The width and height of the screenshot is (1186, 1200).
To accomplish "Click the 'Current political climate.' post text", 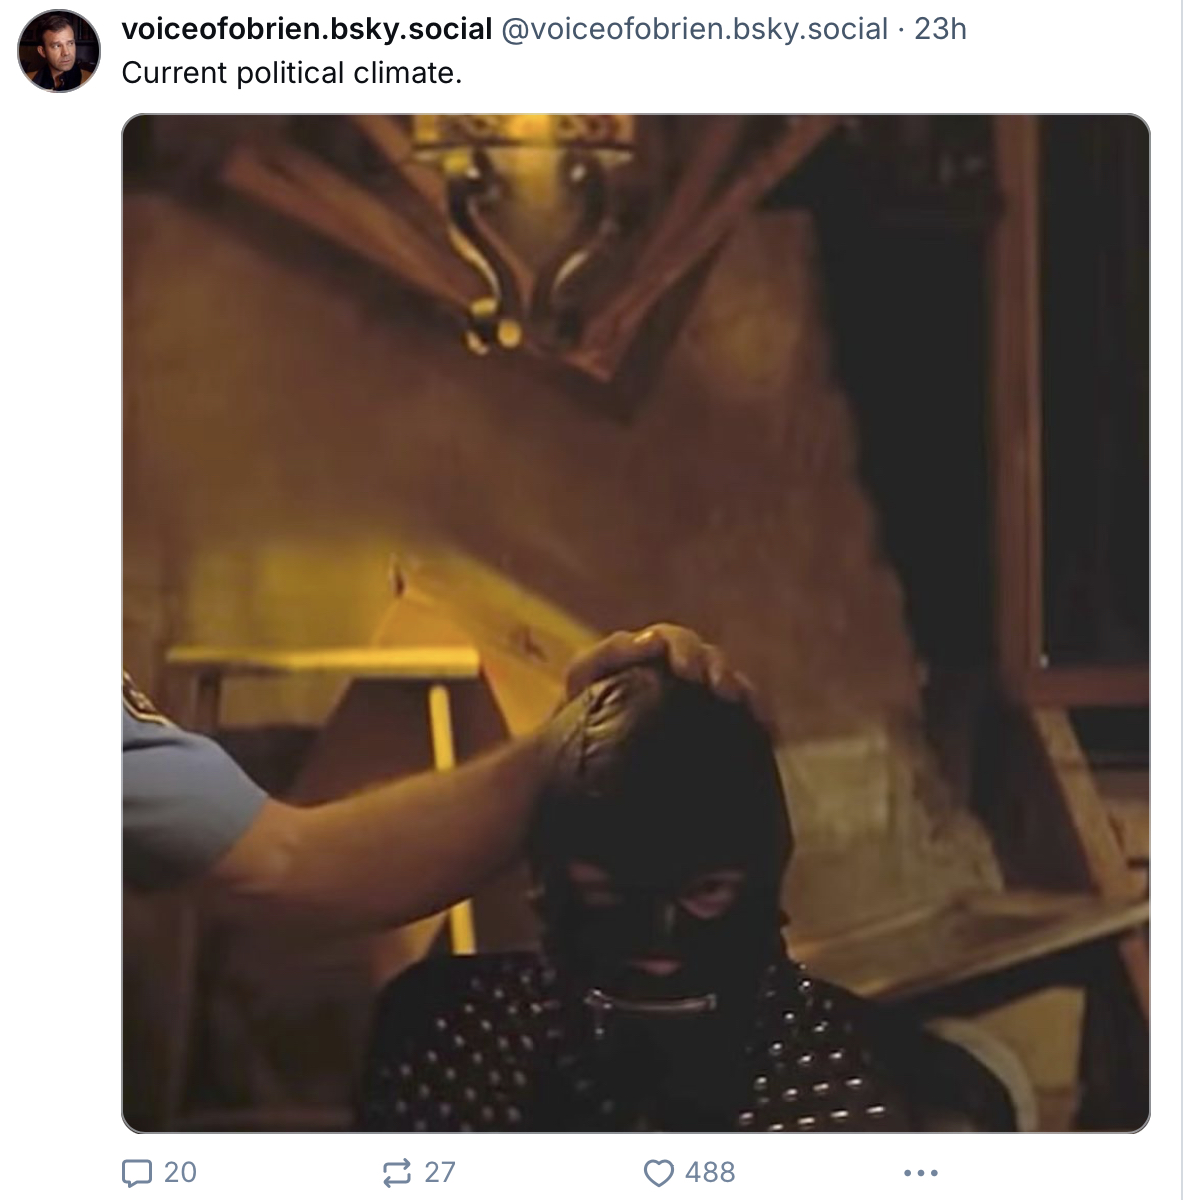I will click(292, 73).
